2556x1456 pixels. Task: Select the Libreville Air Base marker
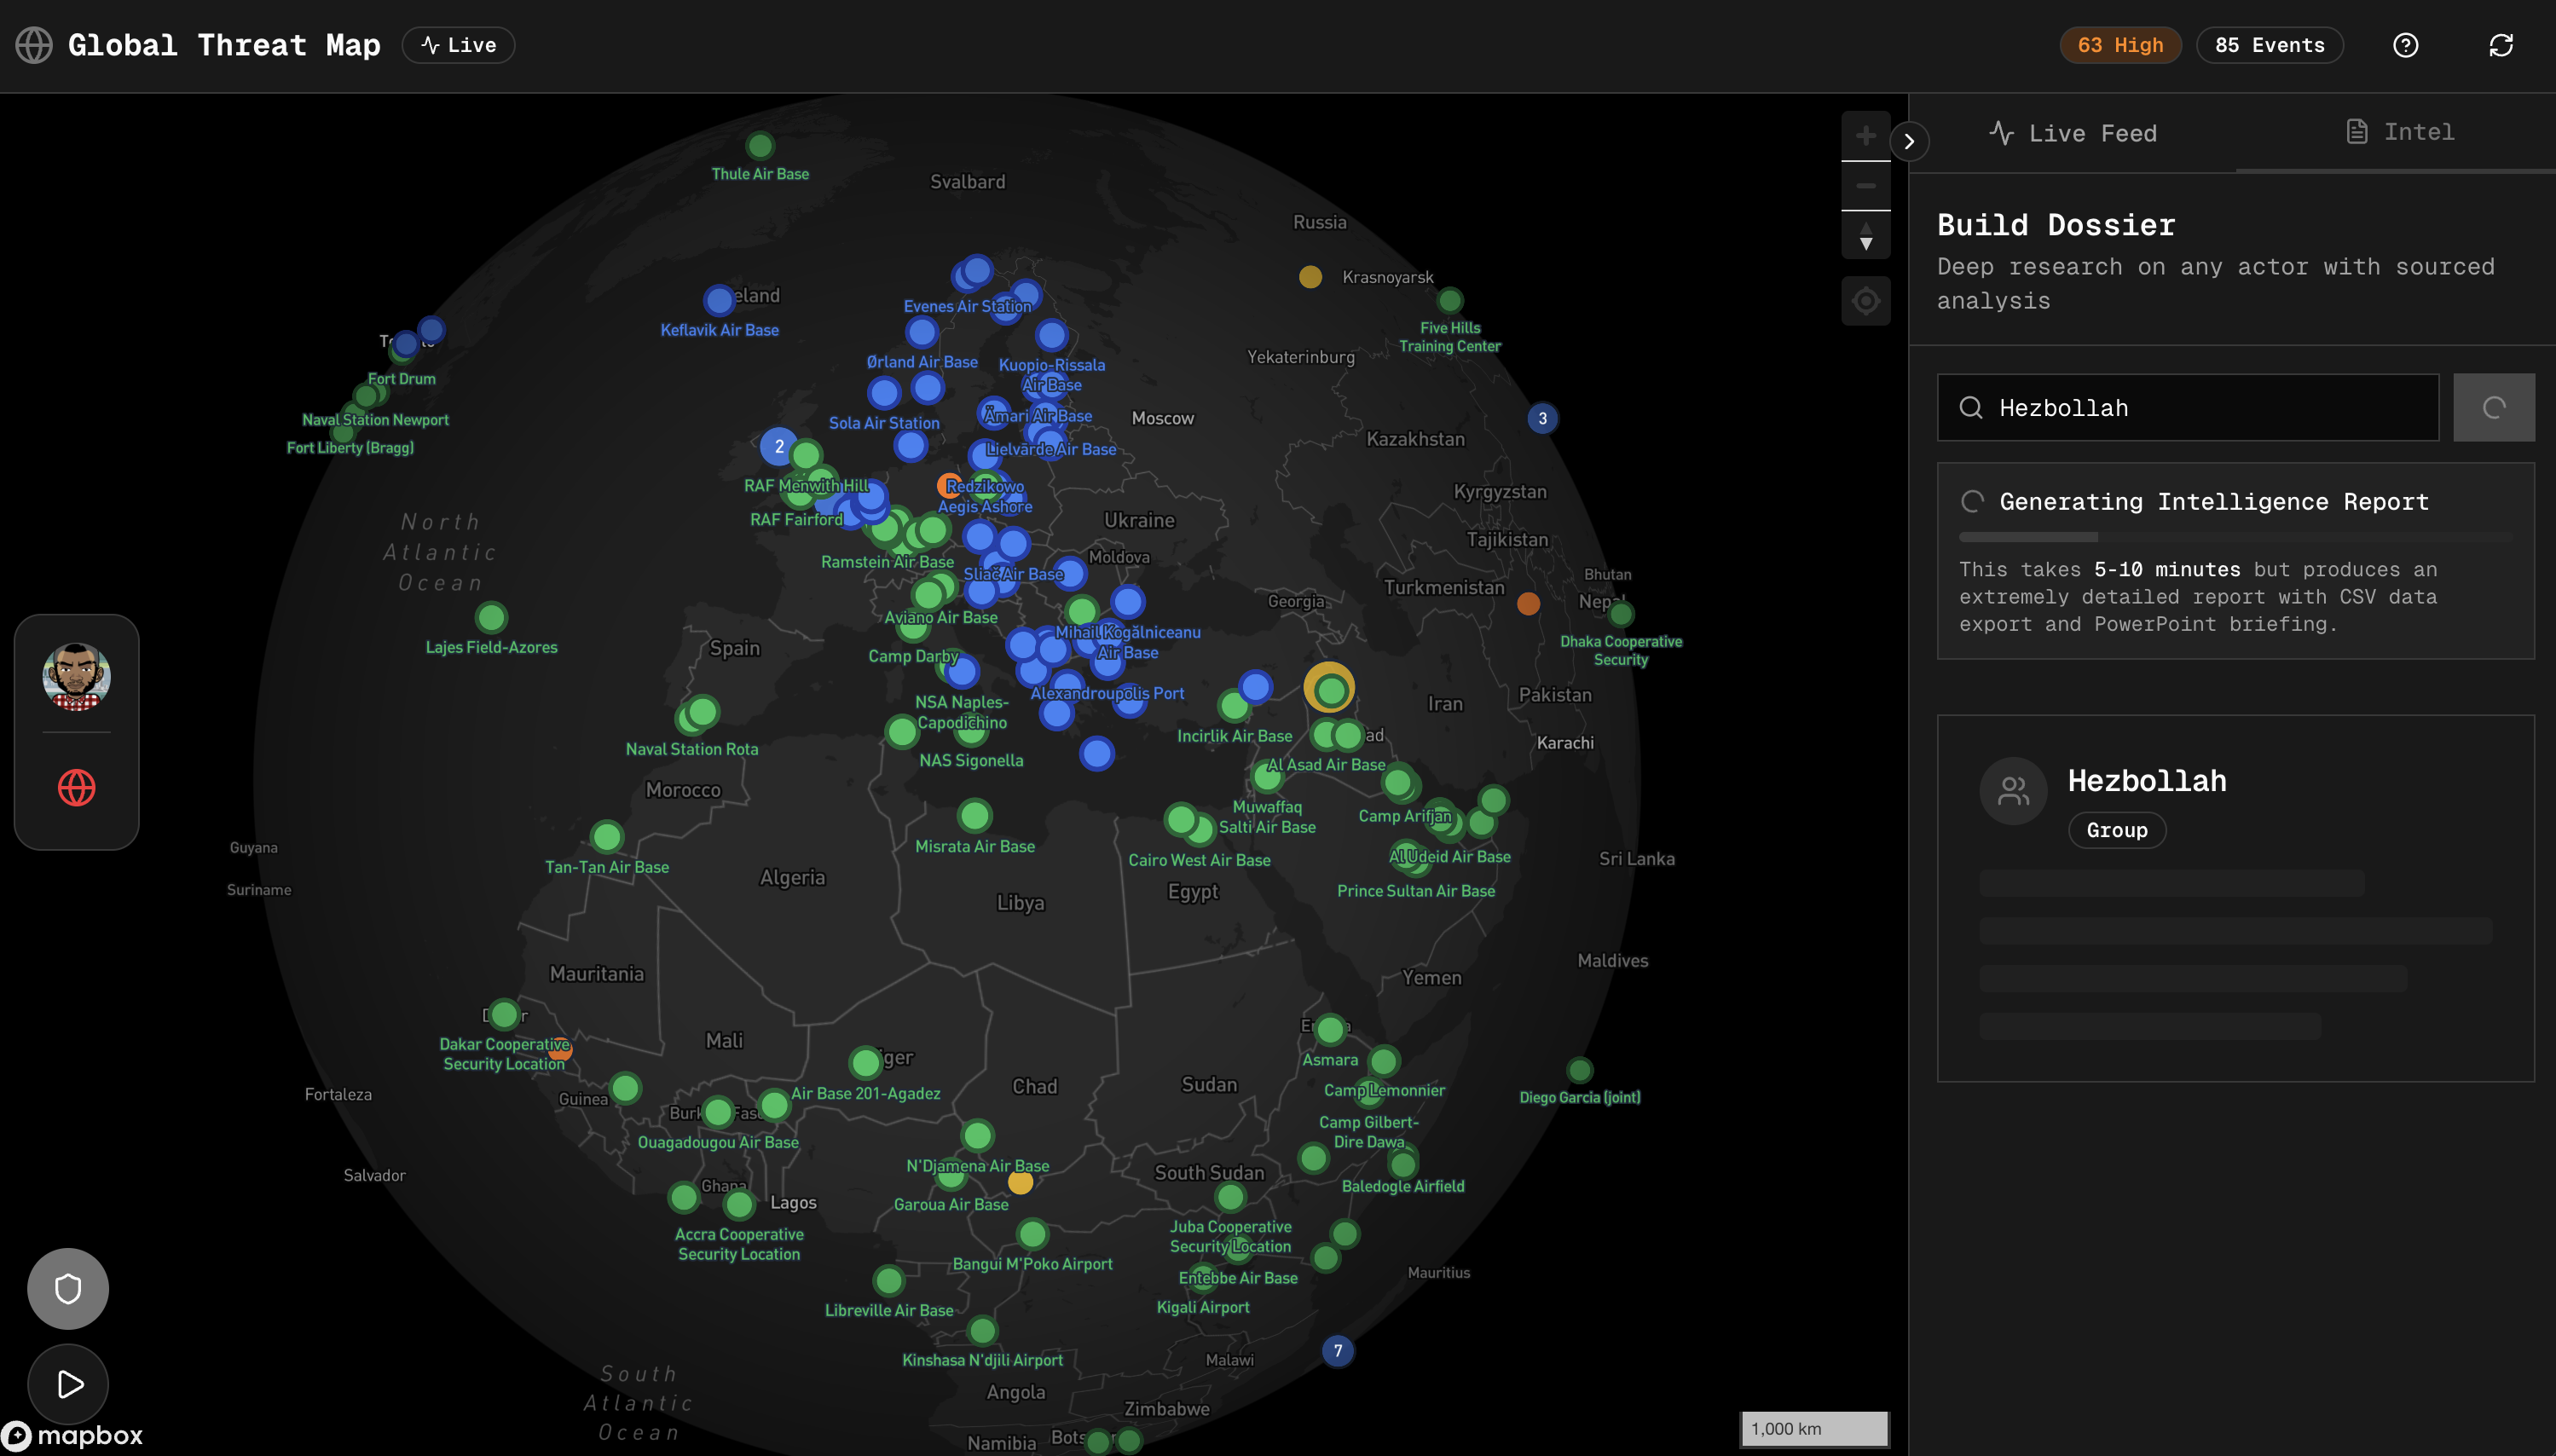[x=888, y=1280]
